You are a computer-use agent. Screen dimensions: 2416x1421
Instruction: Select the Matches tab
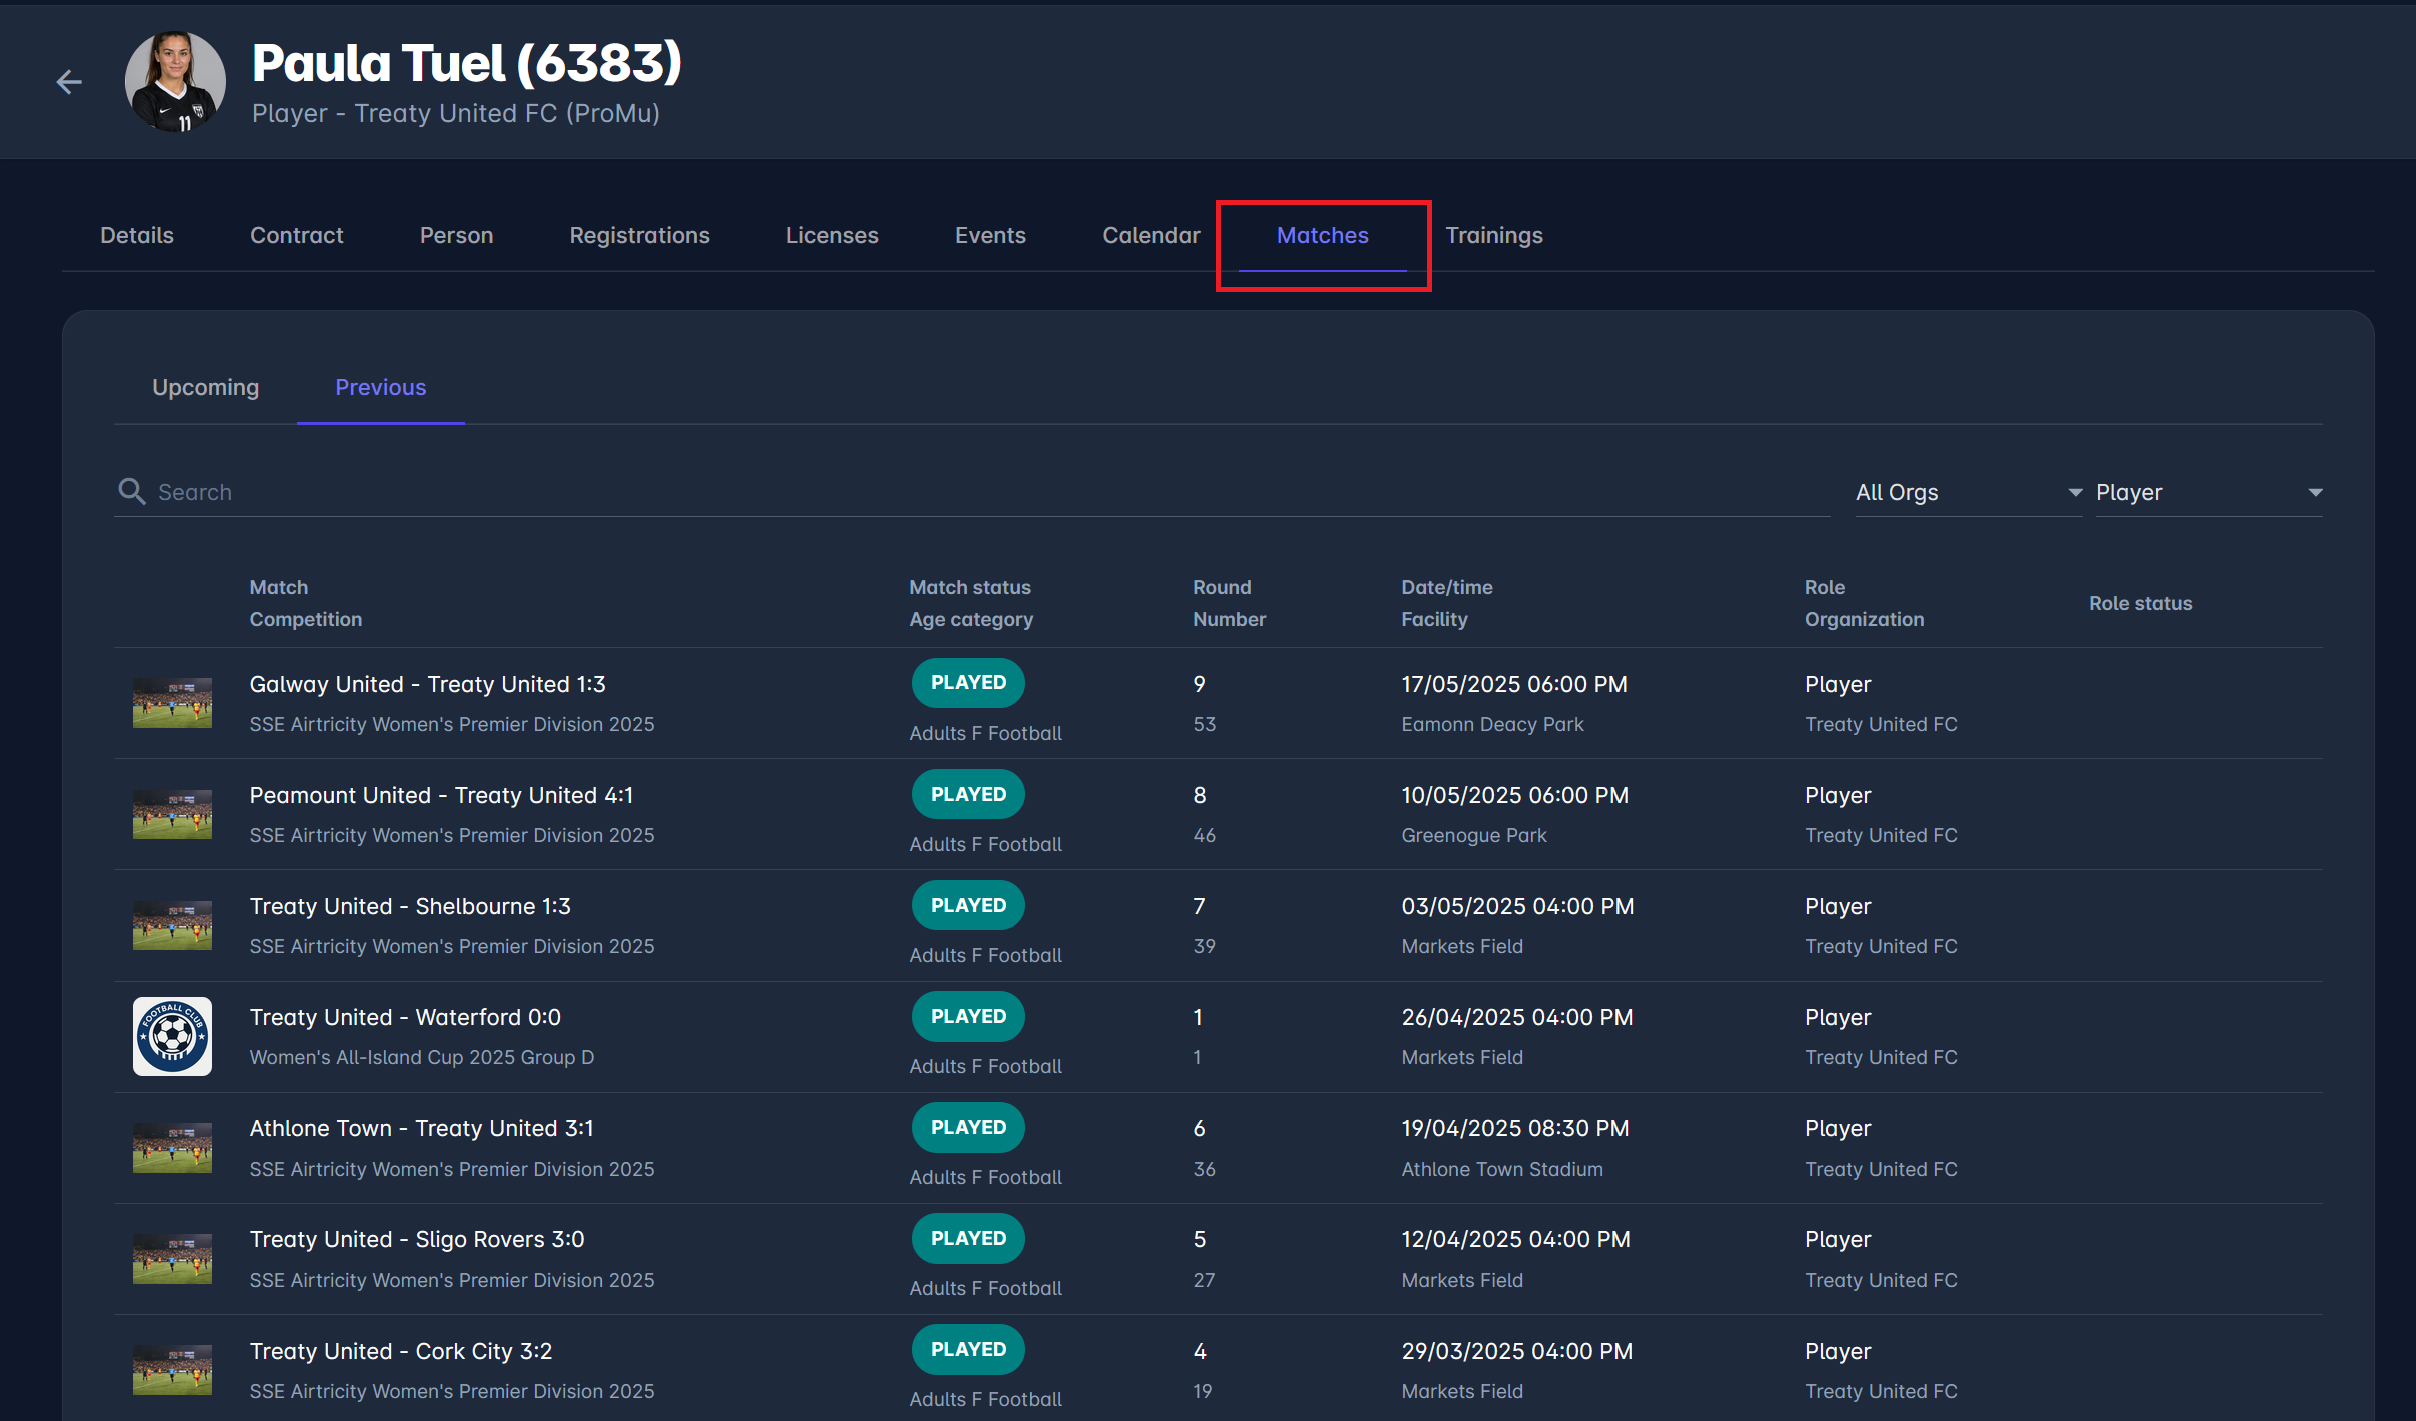click(x=1323, y=235)
